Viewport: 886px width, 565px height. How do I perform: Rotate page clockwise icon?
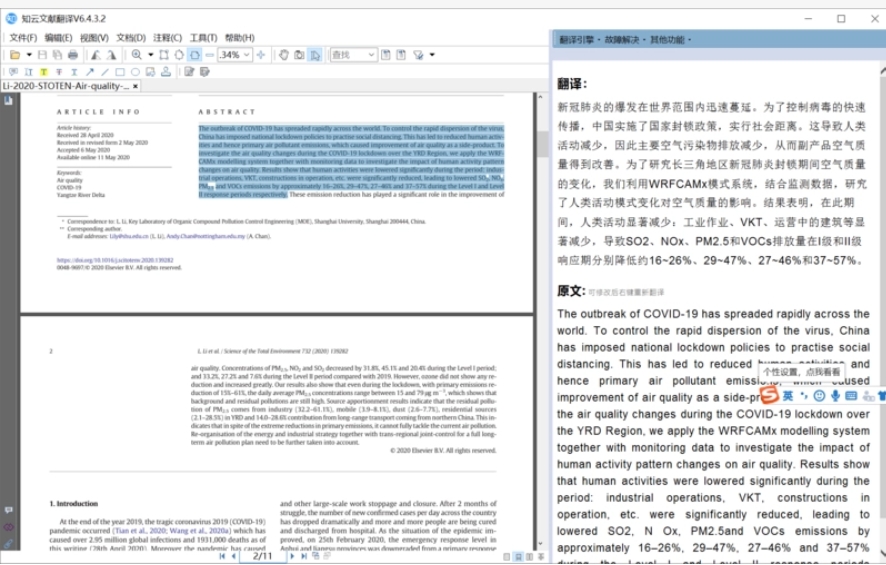[111, 55]
